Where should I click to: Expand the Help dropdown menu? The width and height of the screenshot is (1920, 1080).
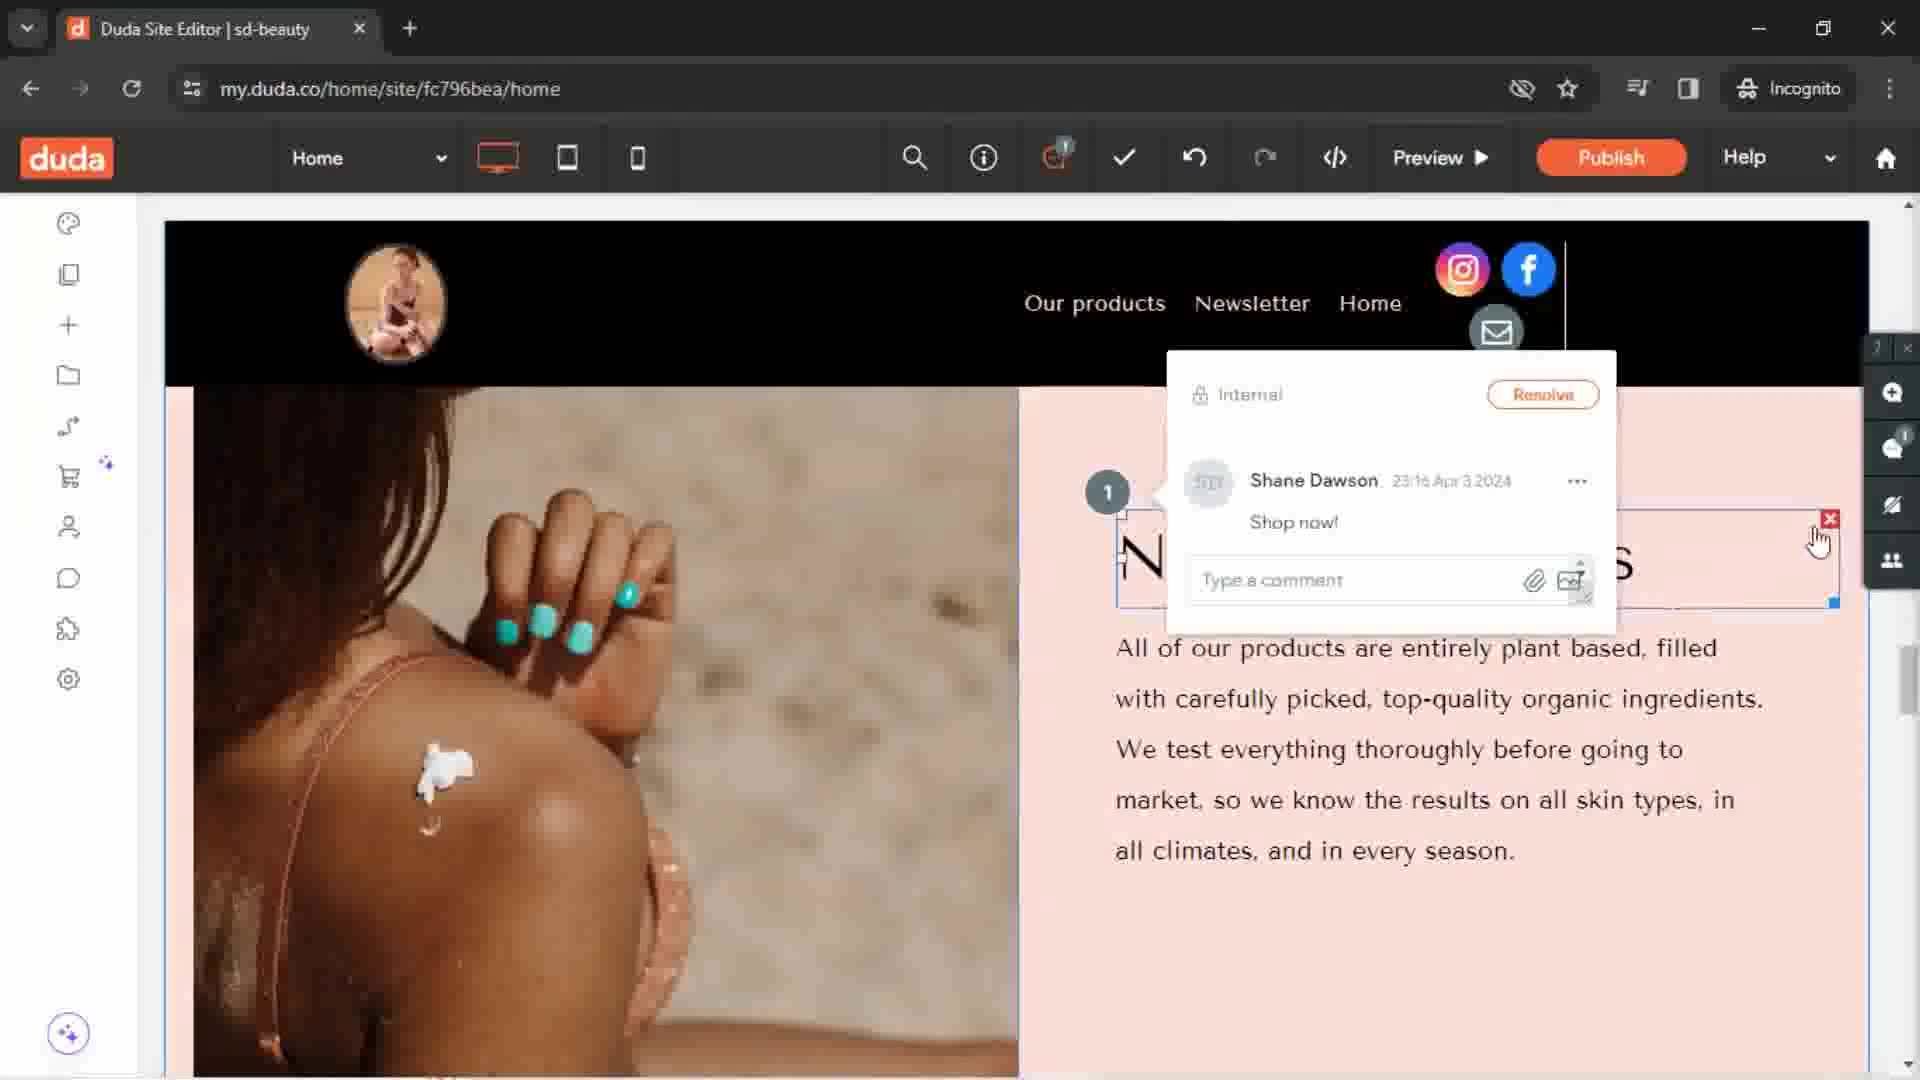pyautogui.click(x=1780, y=158)
